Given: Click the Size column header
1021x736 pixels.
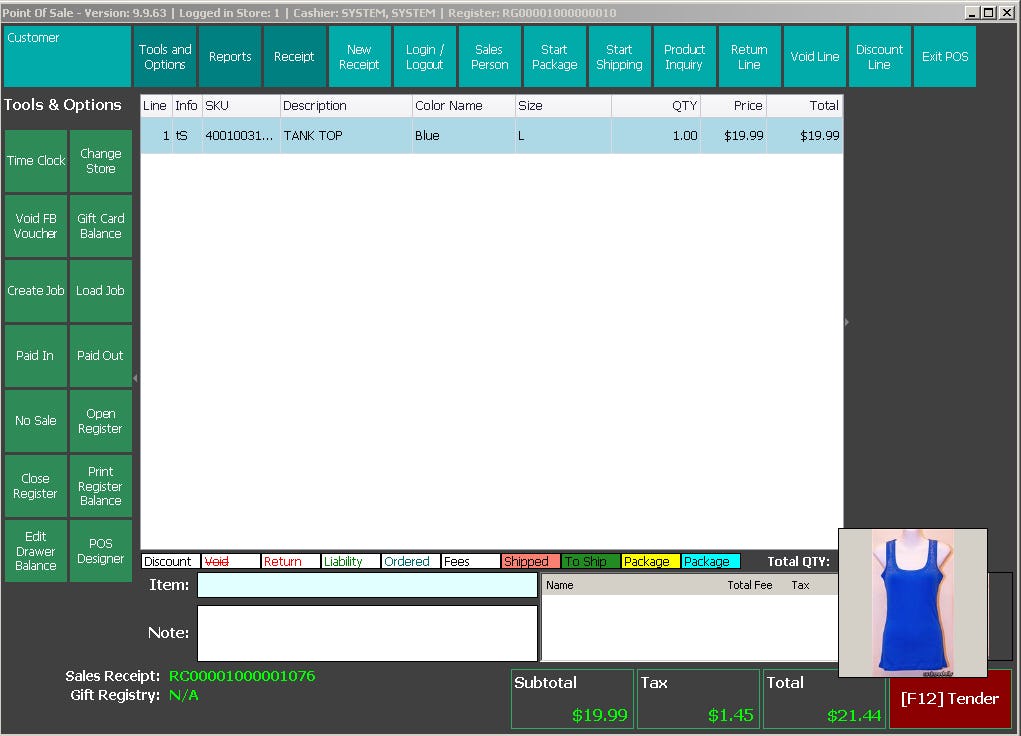Looking at the screenshot, I should [x=563, y=106].
